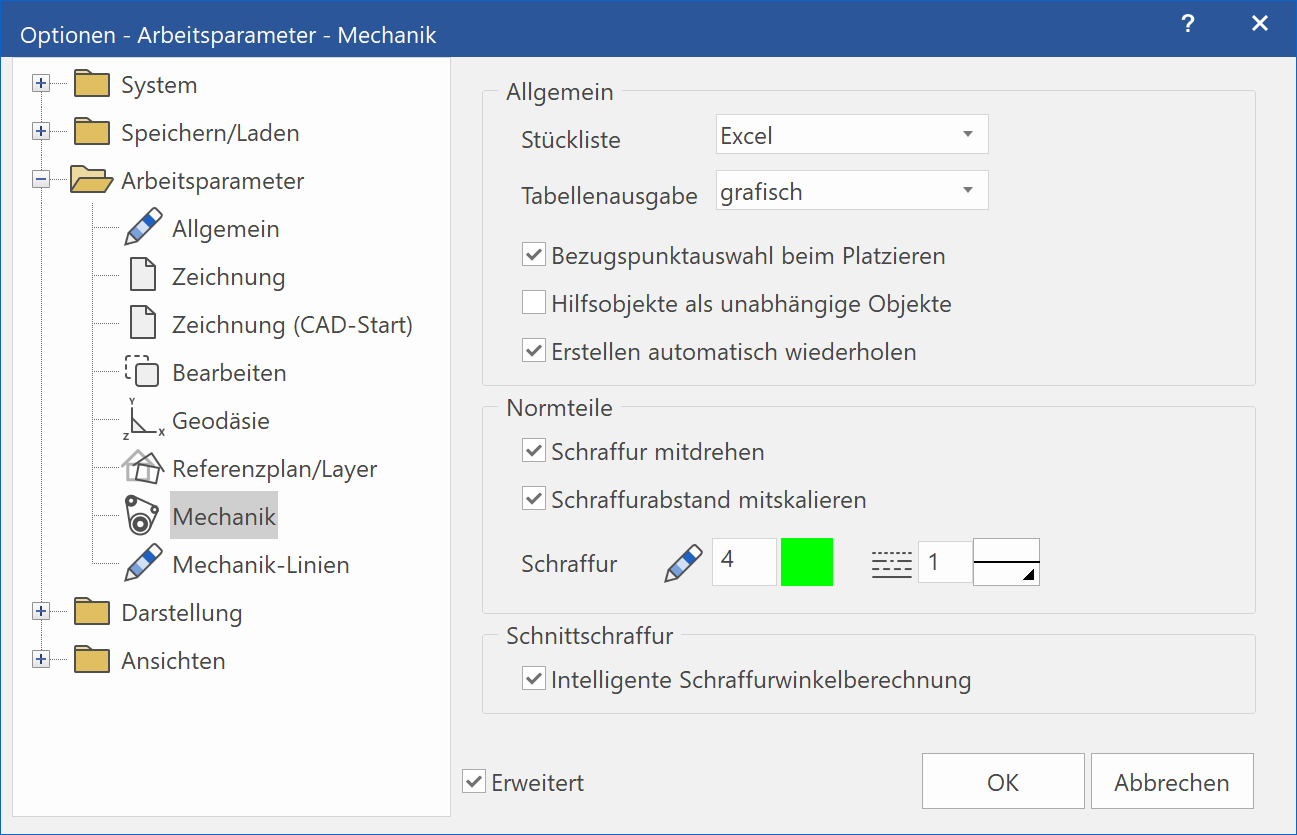This screenshot has width=1297, height=835.
Task: Open the Schraffur line style dropdown
Action: [1006, 562]
